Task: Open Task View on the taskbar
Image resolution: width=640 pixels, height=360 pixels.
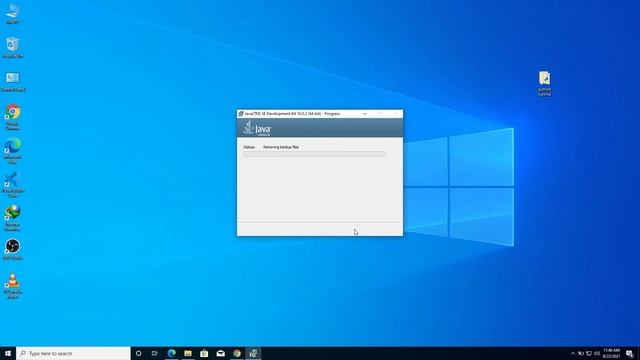Action: pos(155,353)
